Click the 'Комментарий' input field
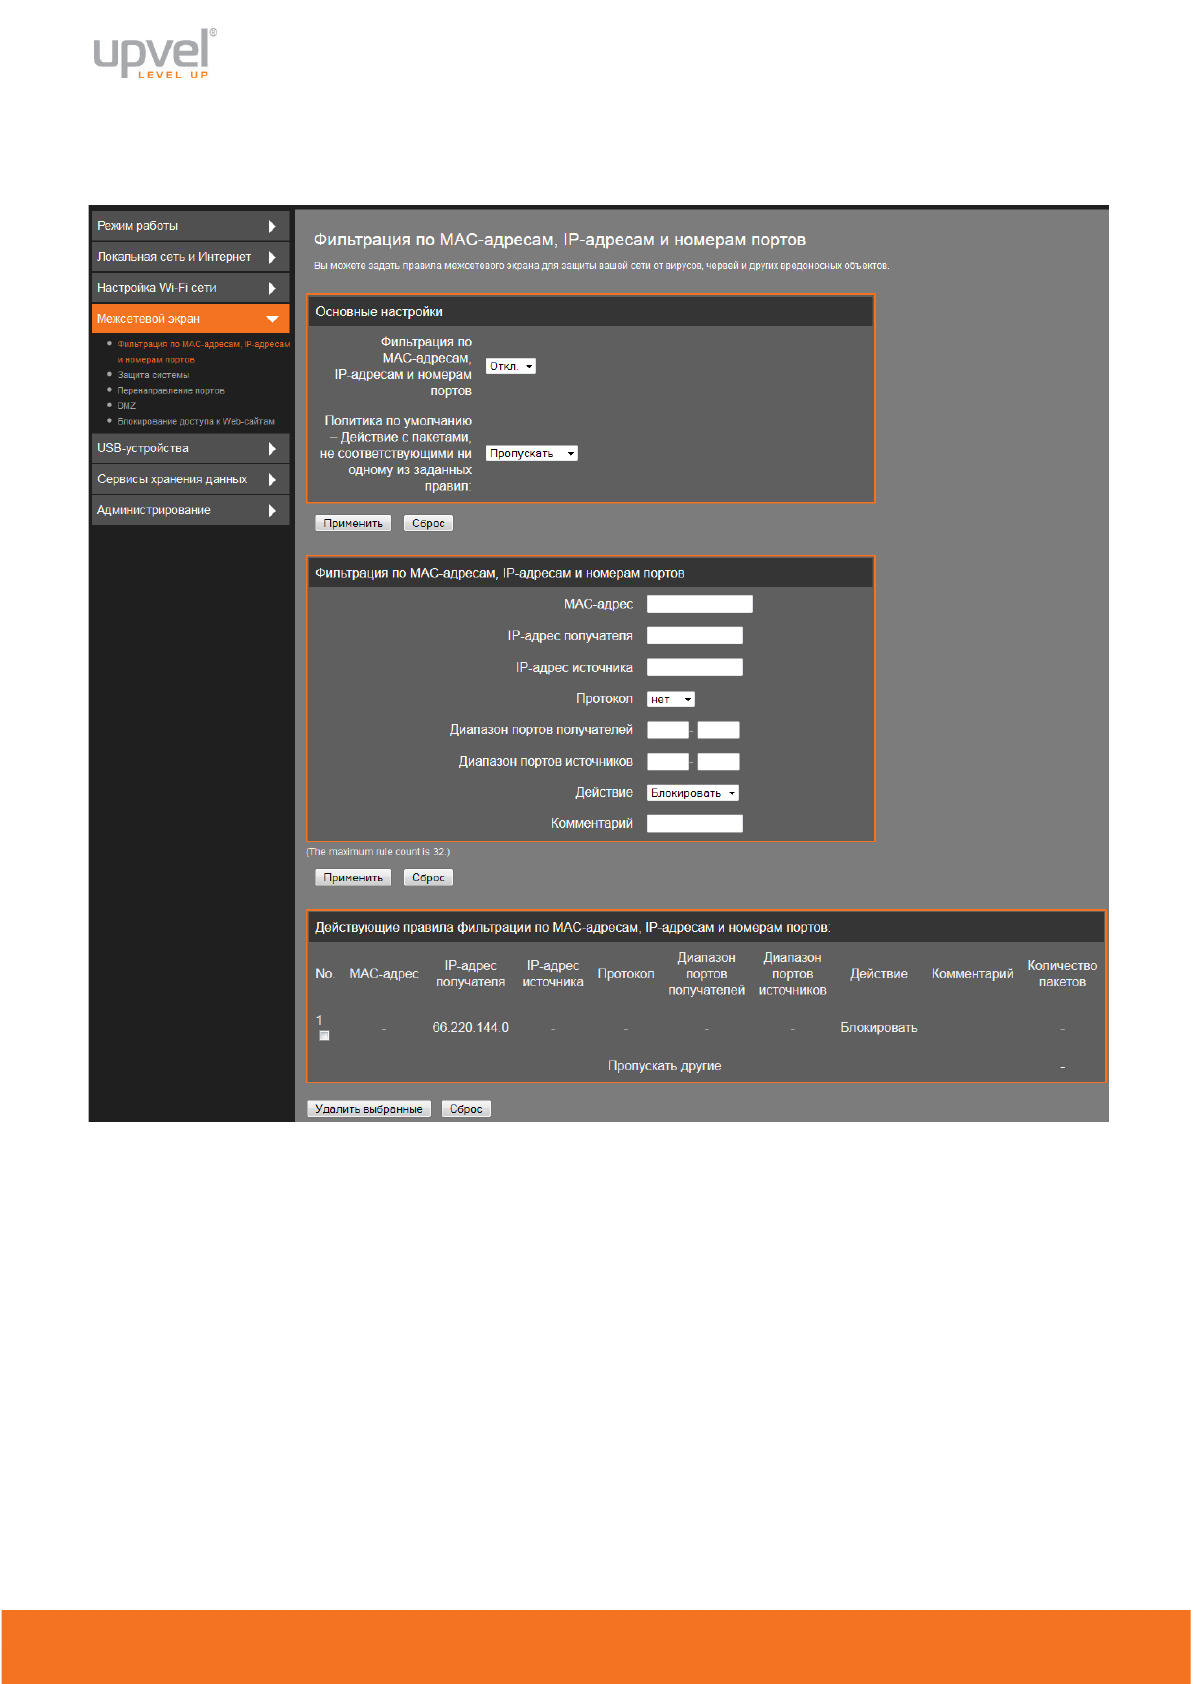Viewport: 1191px width, 1684px height. (694, 824)
